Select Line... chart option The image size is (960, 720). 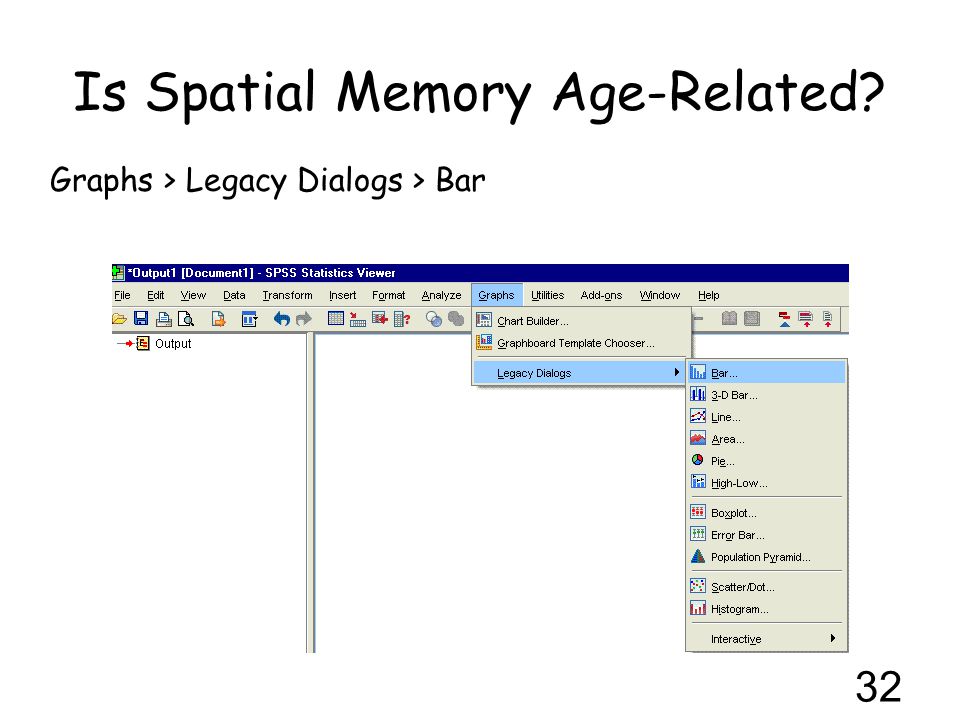[767, 417]
